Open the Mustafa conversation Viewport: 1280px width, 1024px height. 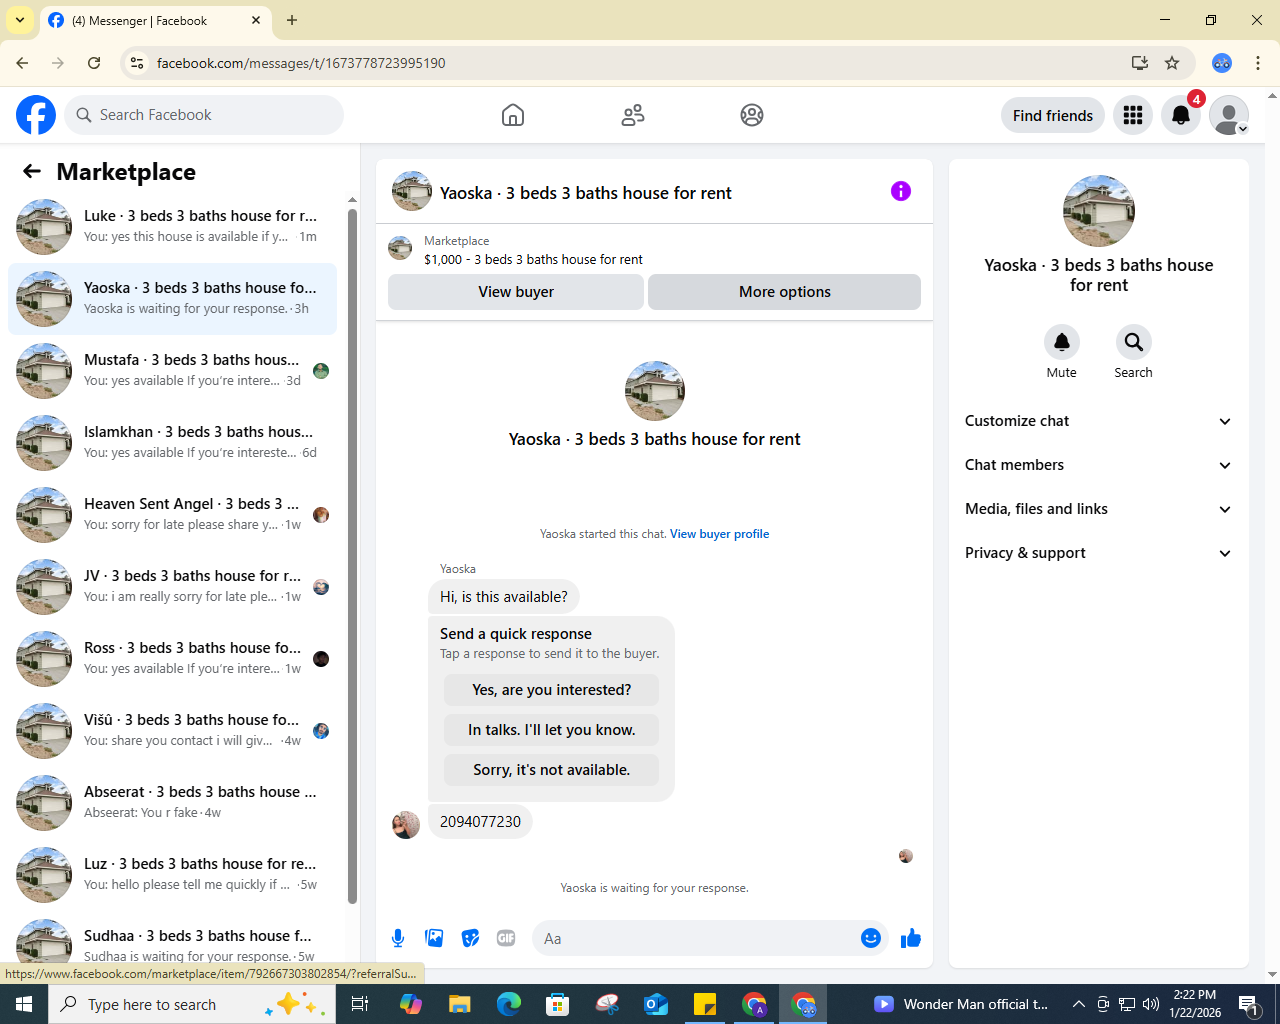point(172,371)
